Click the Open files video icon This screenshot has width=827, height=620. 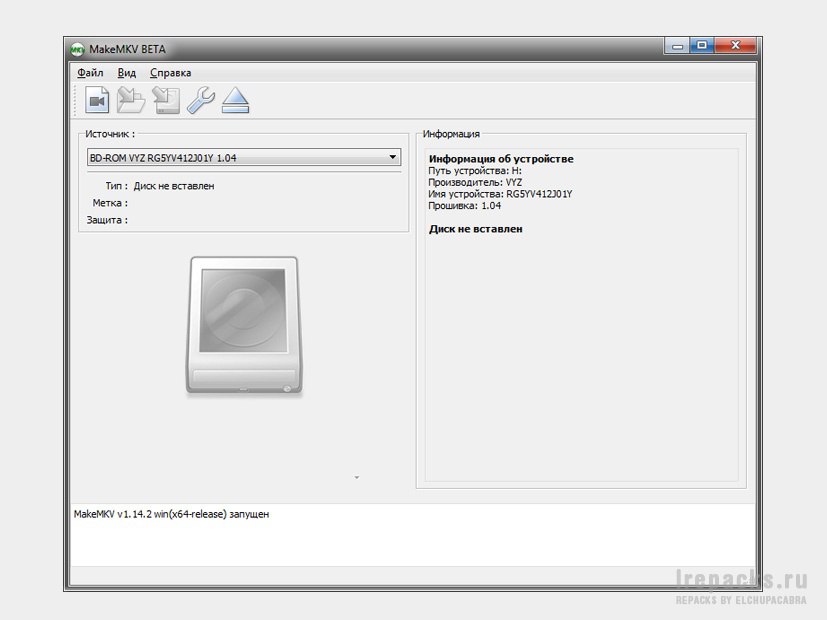coord(97,100)
